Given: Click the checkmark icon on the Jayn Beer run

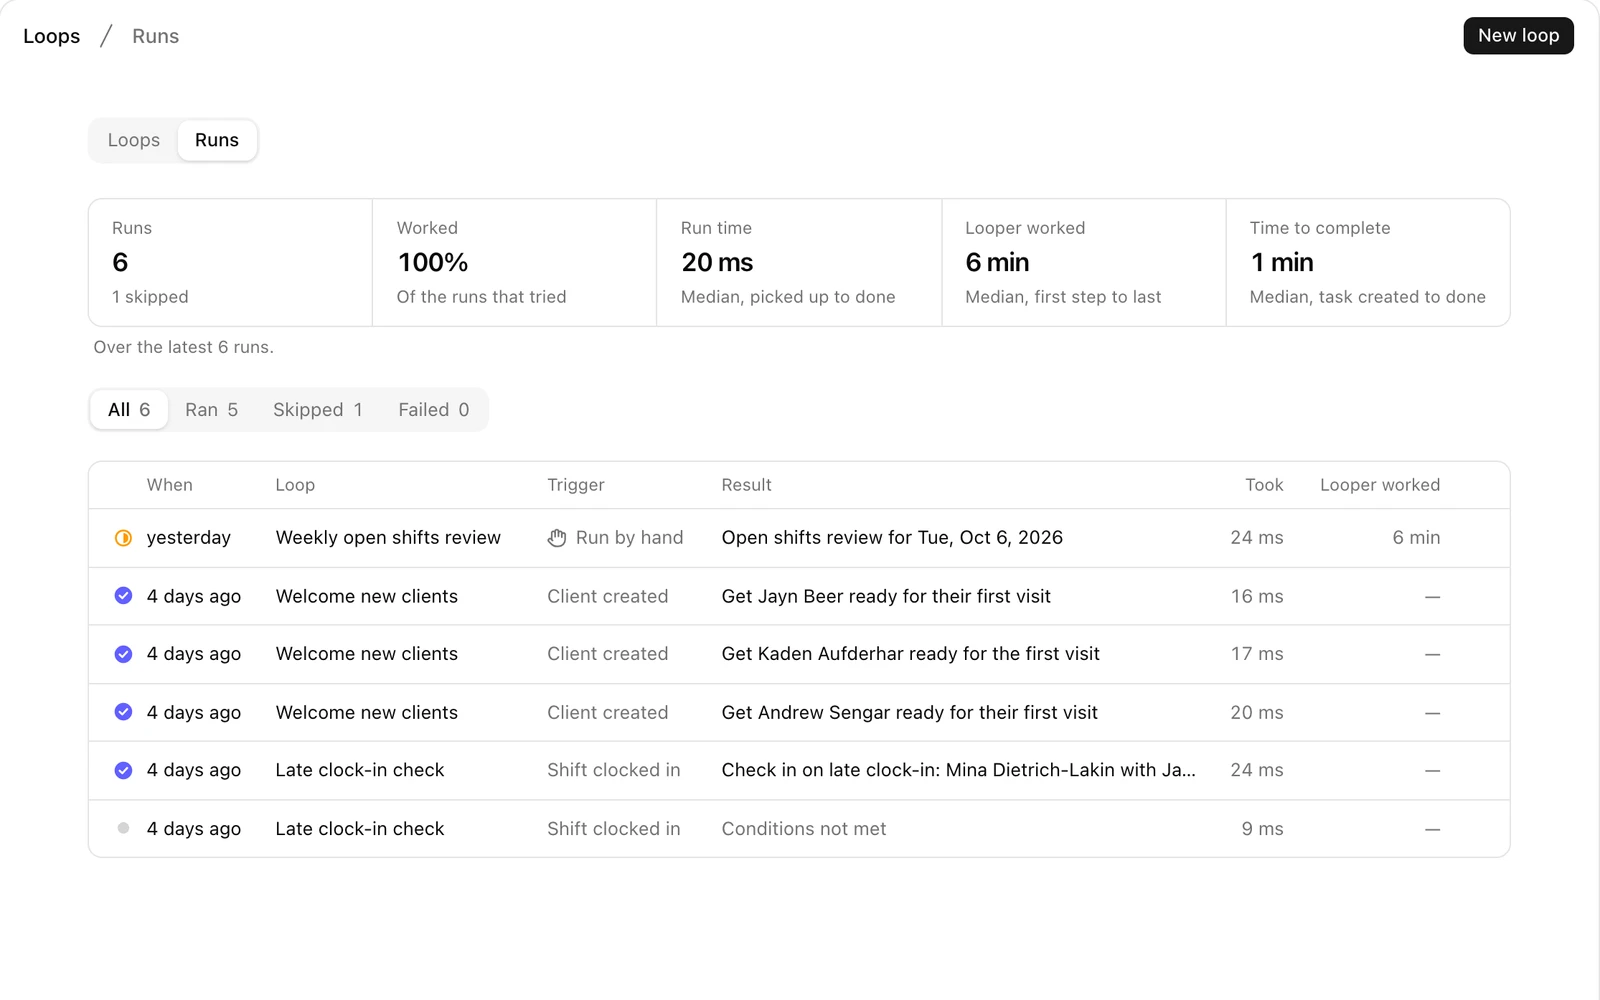Looking at the screenshot, I should click(123, 596).
